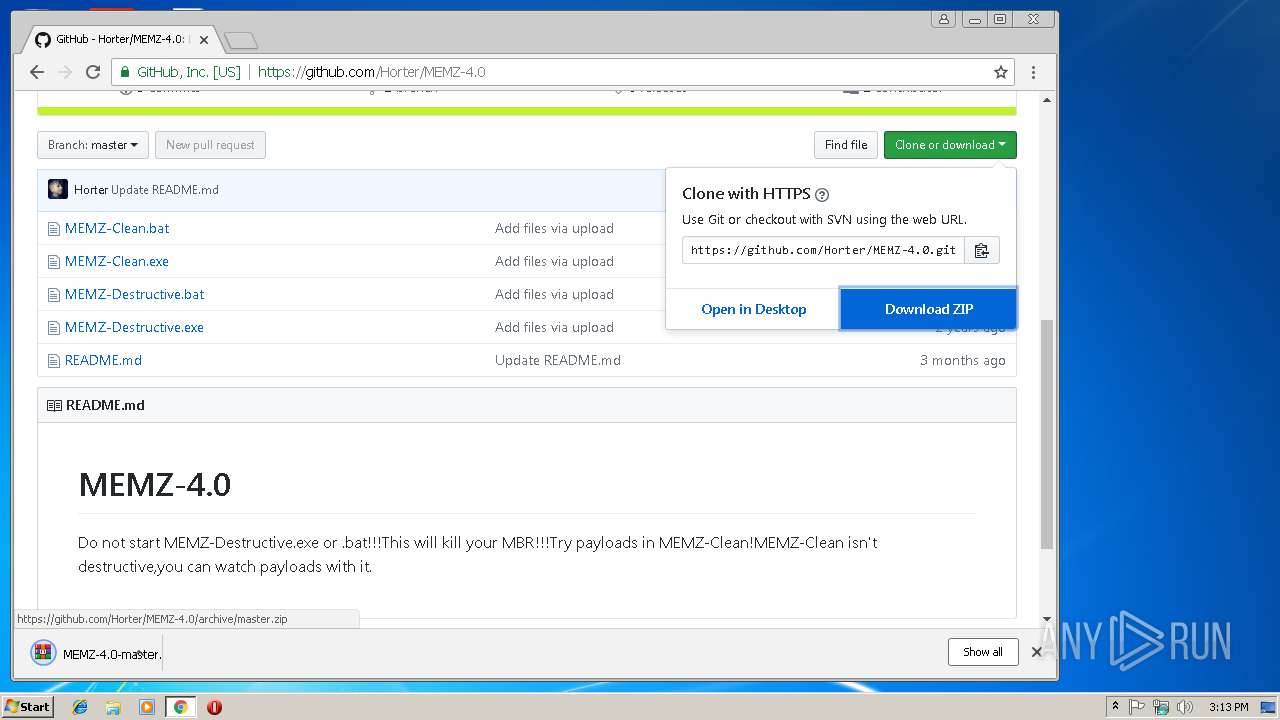Click the Download ZIP button
1280x720 pixels.
tap(928, 309)
